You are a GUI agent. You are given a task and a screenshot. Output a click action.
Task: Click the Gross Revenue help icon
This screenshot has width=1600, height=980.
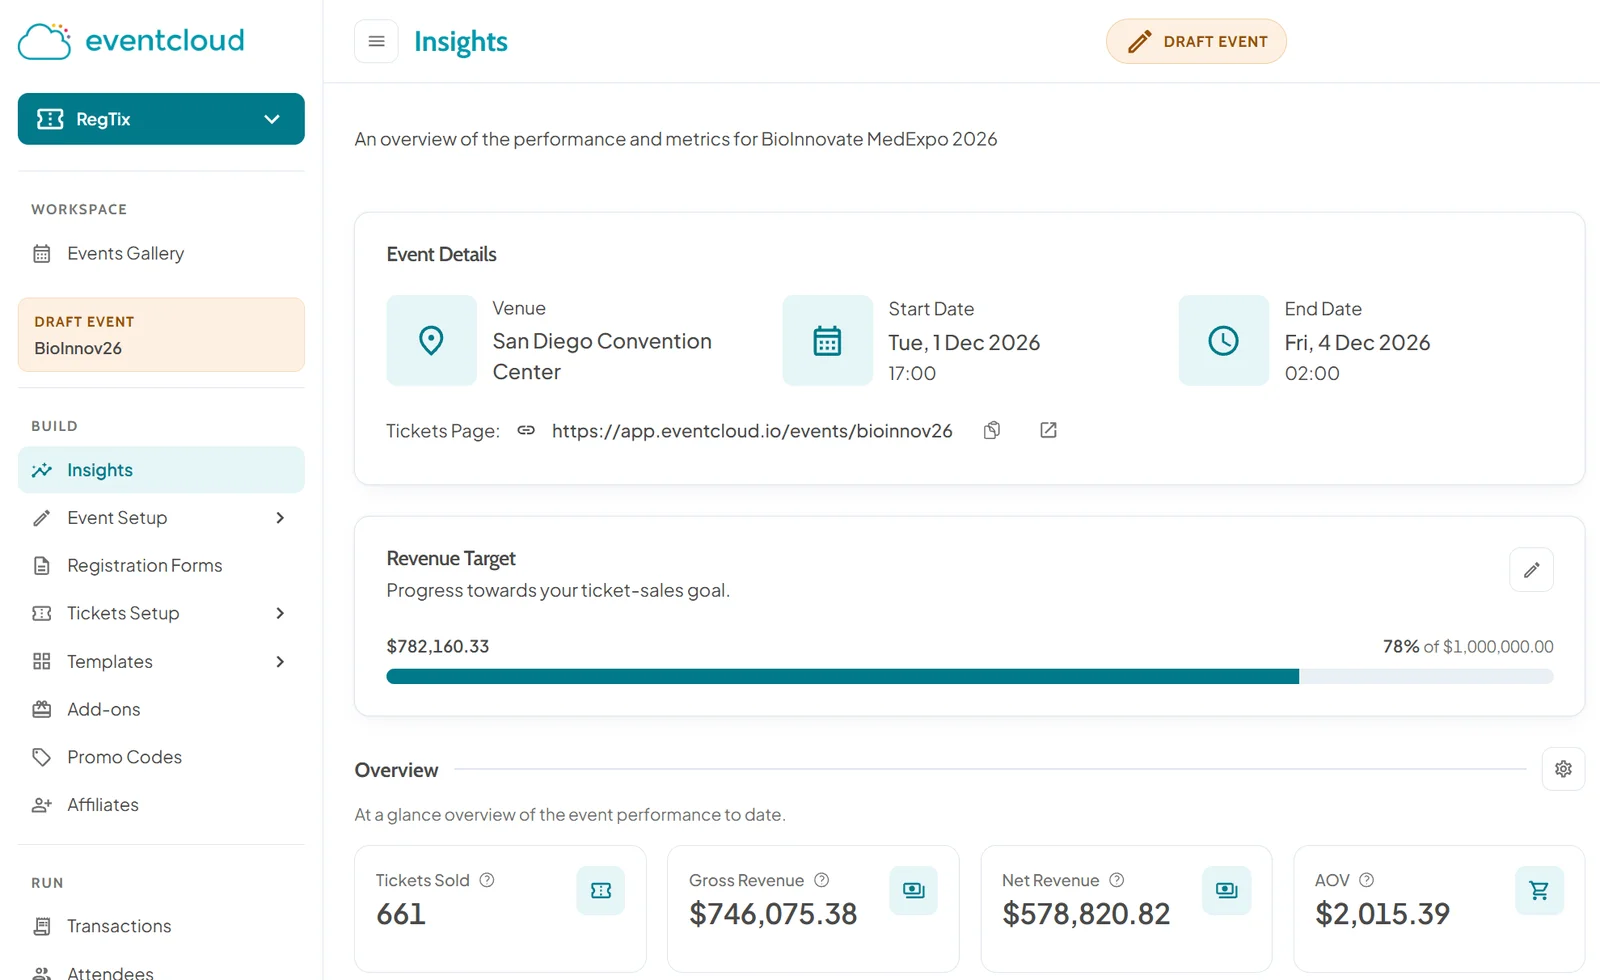(822, 880)
